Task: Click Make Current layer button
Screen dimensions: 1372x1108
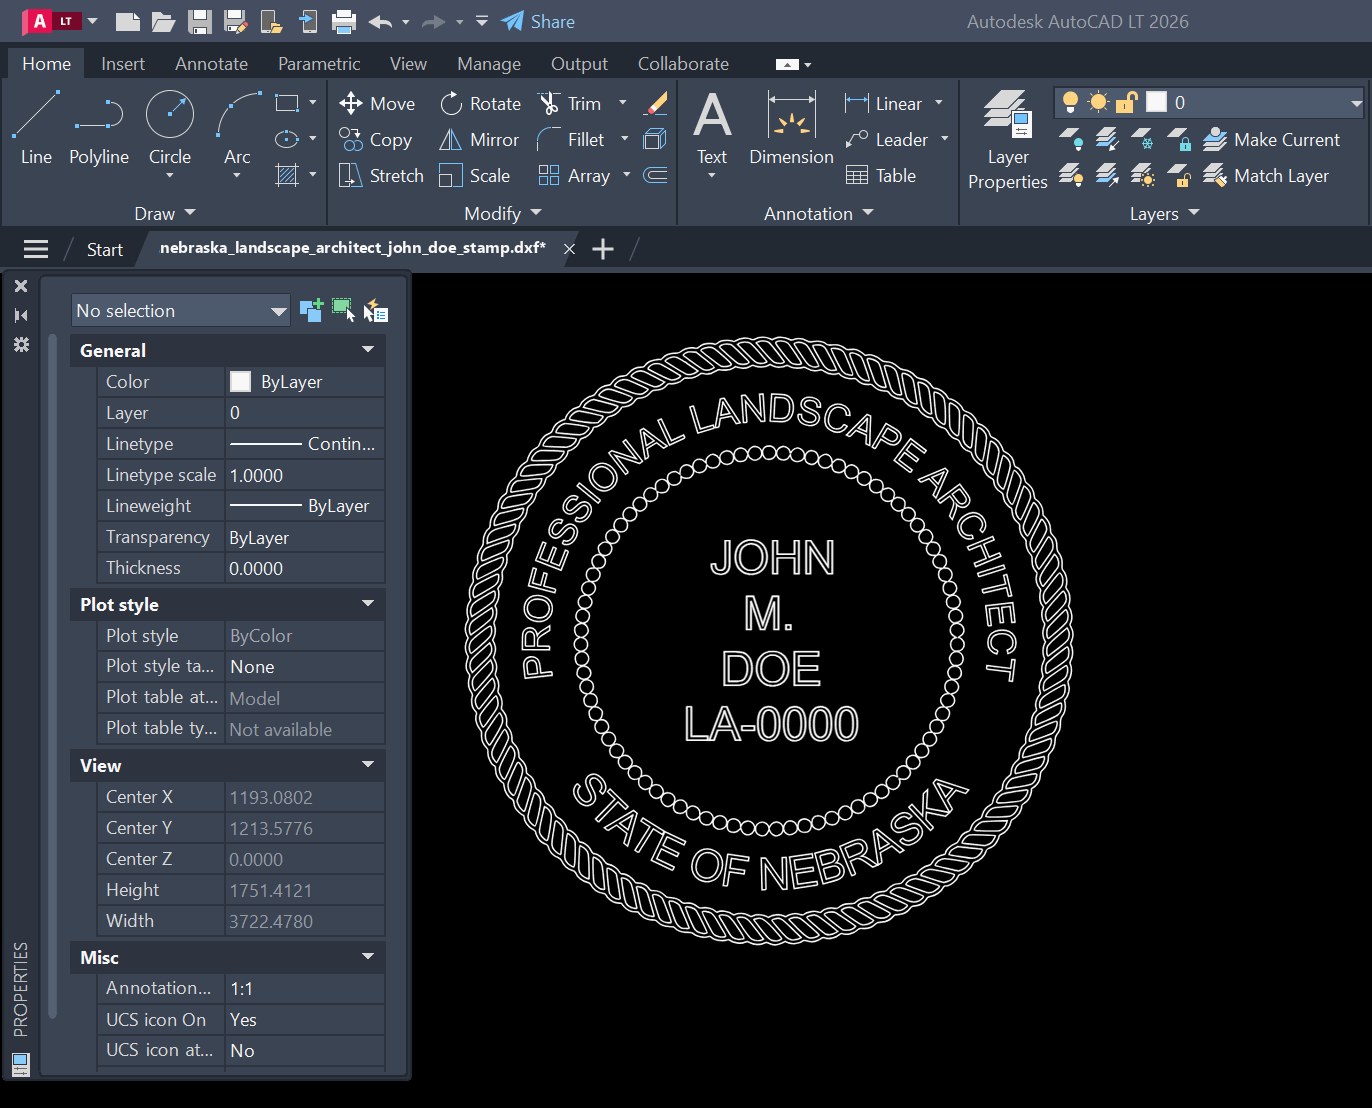Action: coord(1272,139)
